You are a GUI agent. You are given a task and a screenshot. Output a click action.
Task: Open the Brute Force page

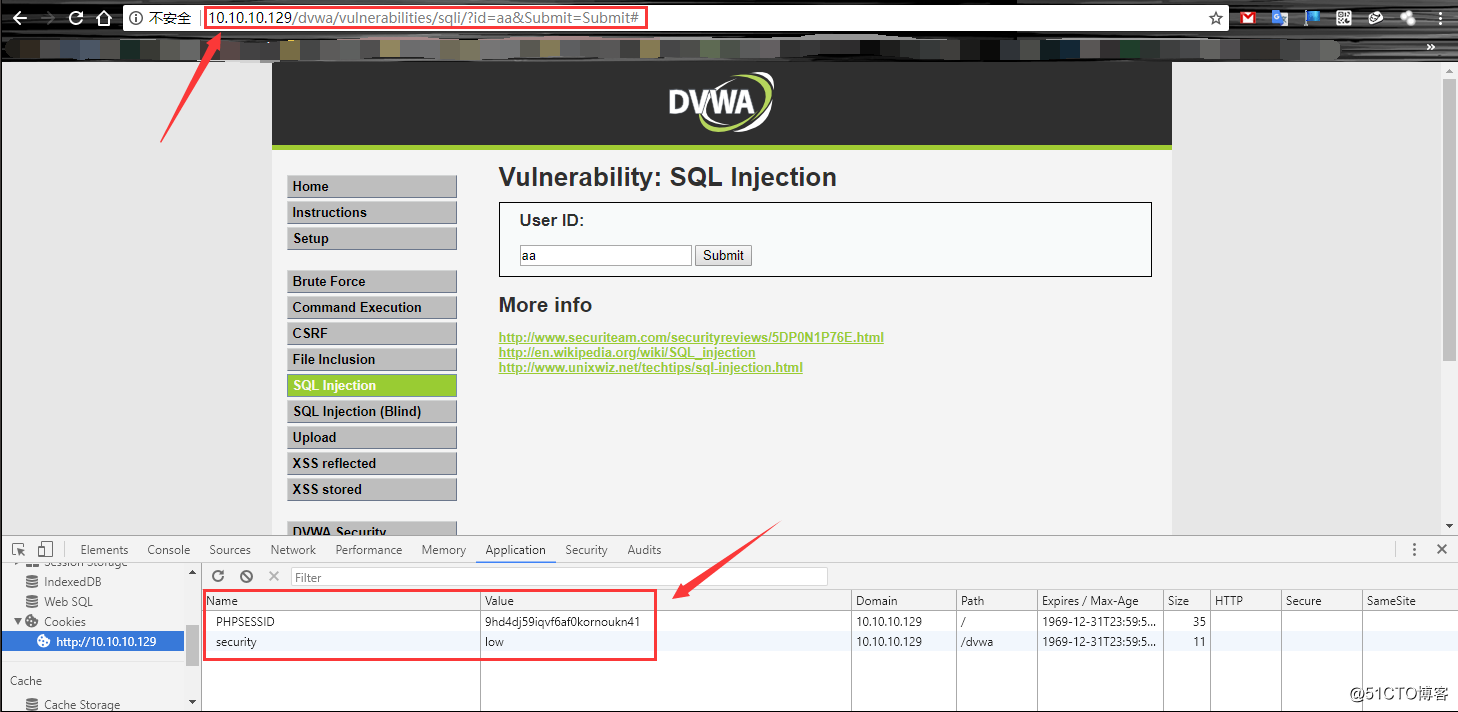tap(372, 281)
